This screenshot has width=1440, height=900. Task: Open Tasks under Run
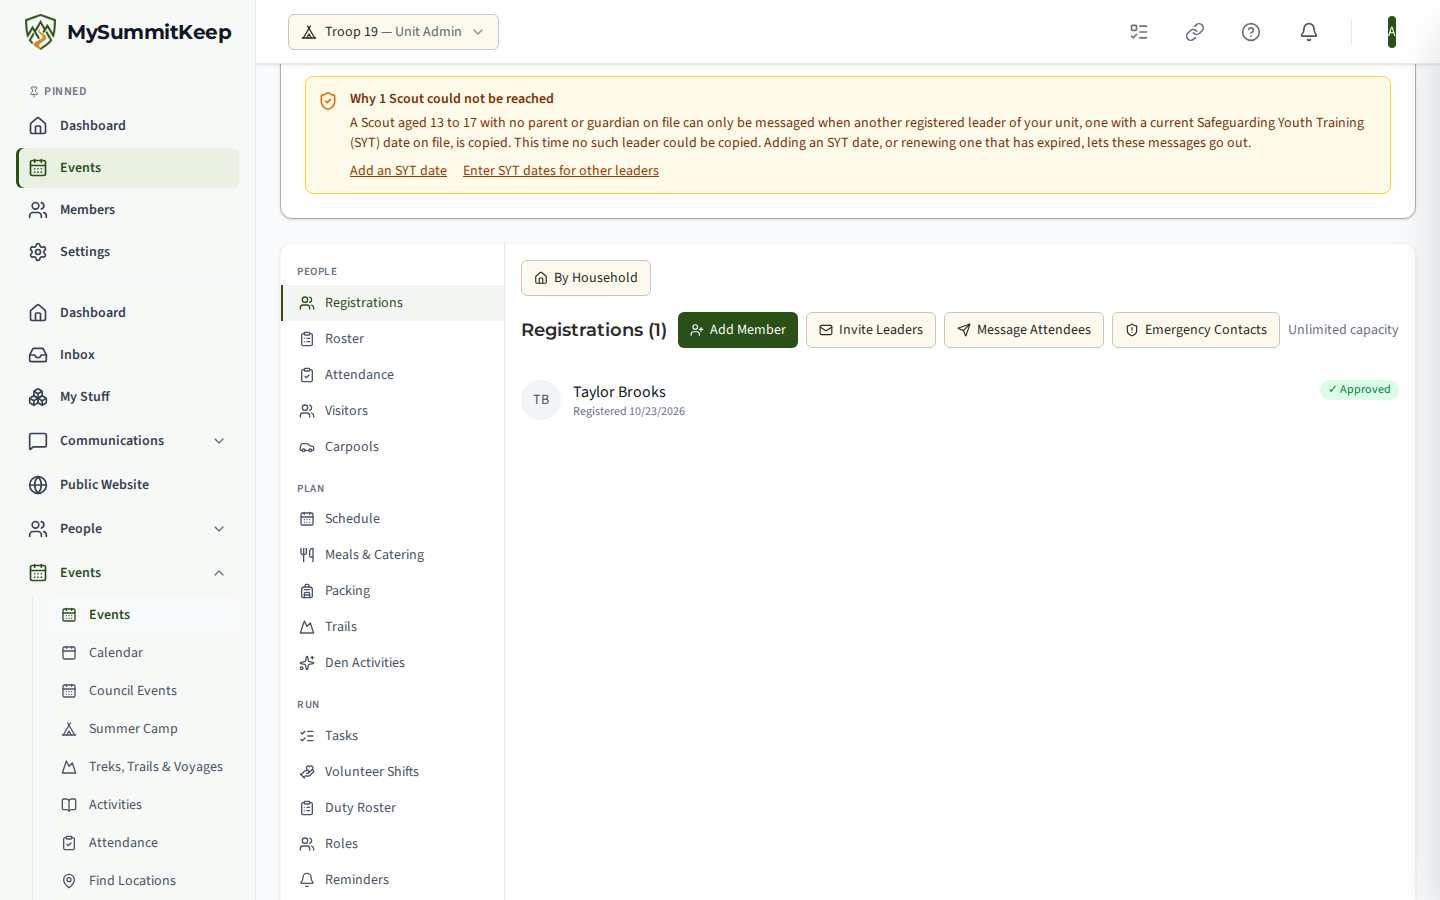click(x=393, y=736)
